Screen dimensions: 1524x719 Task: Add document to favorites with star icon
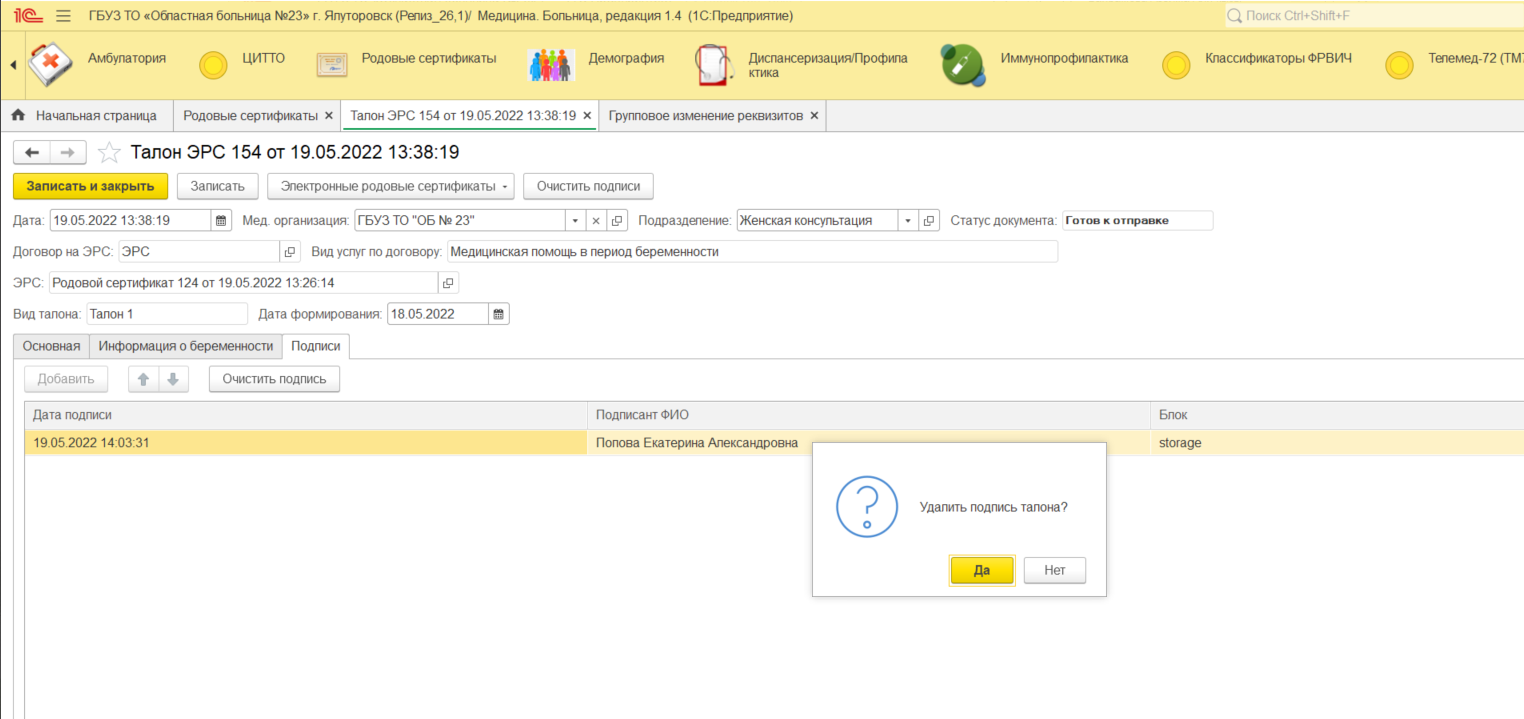click(x=109, y=153)
